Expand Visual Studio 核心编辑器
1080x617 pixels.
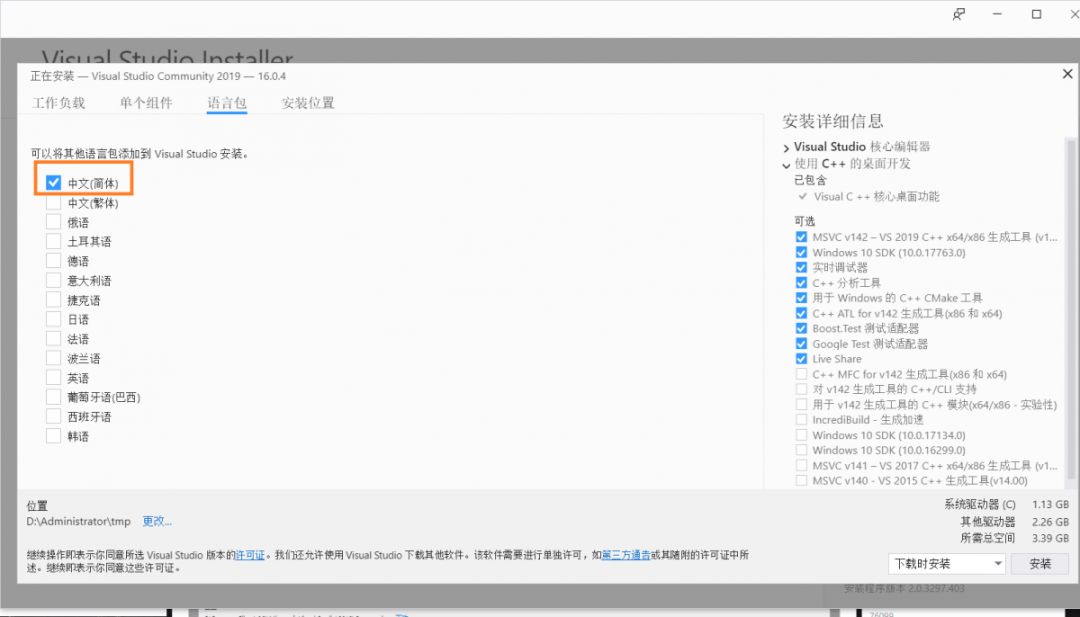pos(785,146)
